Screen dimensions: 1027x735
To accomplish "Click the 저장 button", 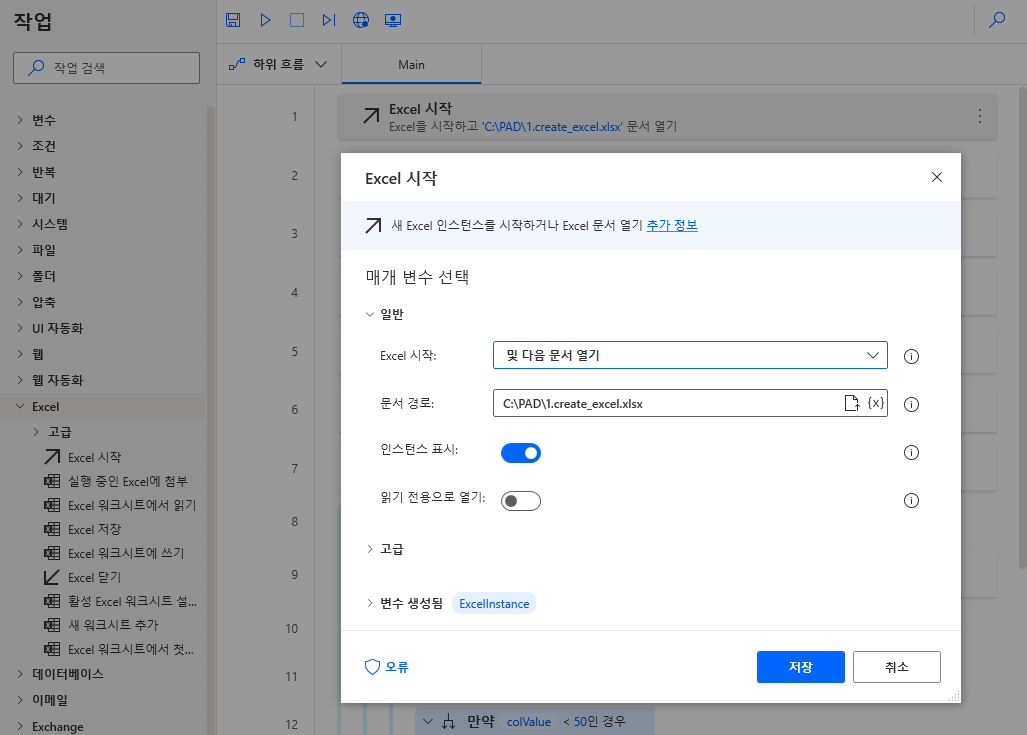I will coord(800,667).
